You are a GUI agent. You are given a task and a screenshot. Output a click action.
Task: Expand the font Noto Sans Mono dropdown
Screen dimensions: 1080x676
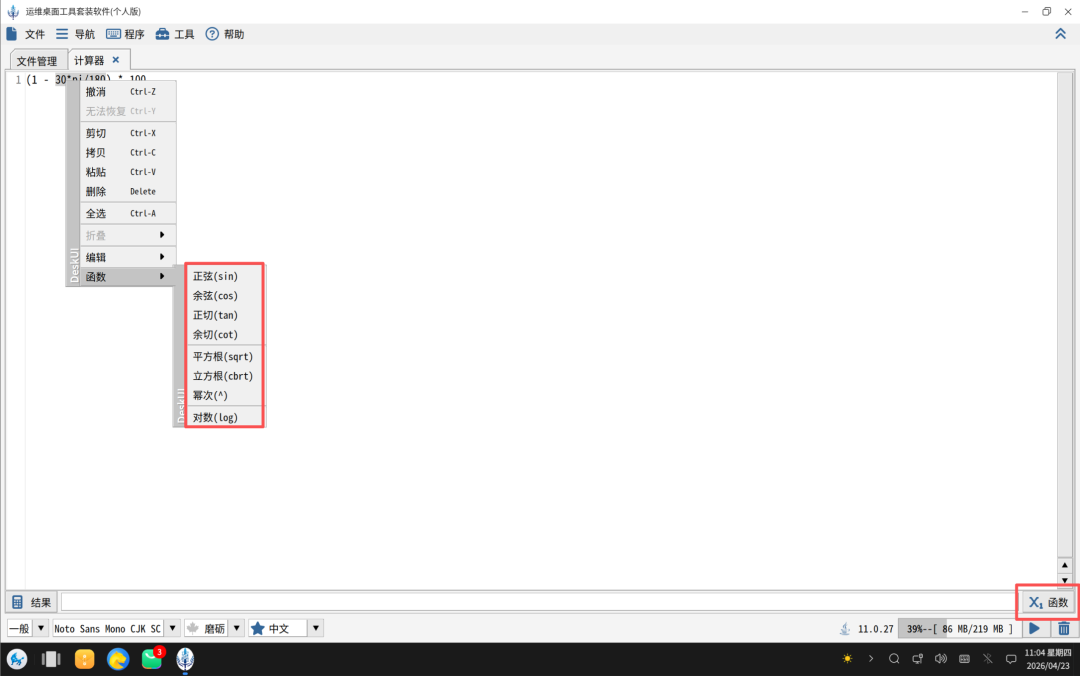(172, 628)
